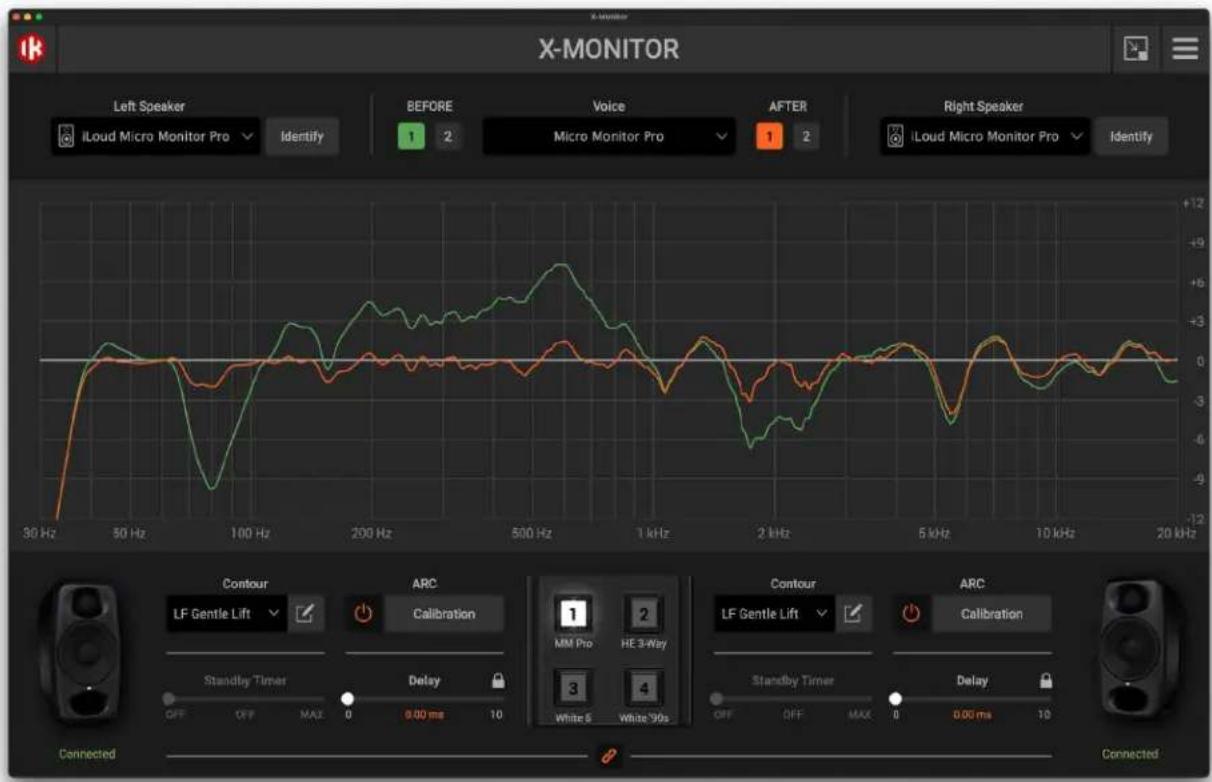The height and width of the screenshot is (782, 1212).
Task: Edit the left speaker Contour preset
Action: pyautogui.click(x=305, y=614)
